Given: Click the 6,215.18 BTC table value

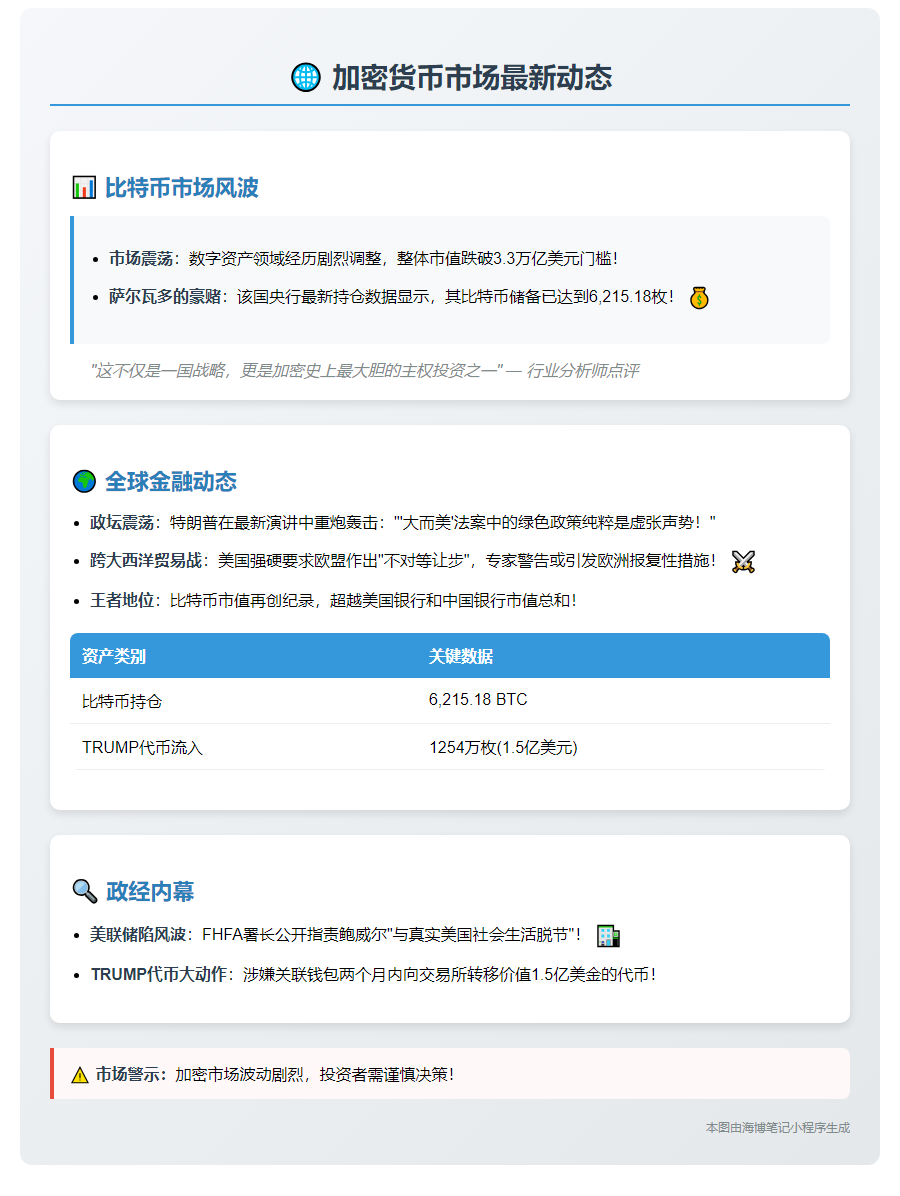Looking at the screenshot, I should click(478, 700).
